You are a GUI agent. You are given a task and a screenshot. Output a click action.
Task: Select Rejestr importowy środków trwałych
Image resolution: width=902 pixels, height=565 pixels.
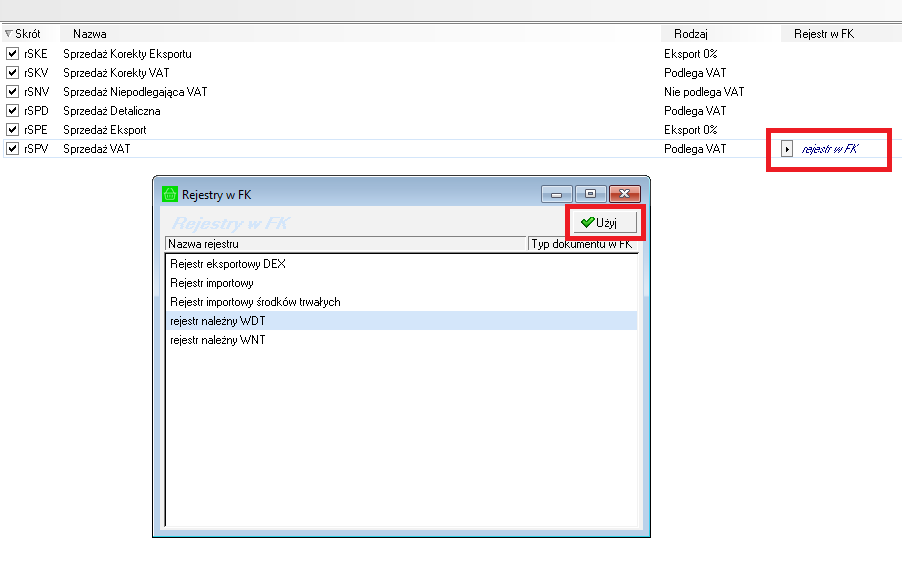point(255,302)
